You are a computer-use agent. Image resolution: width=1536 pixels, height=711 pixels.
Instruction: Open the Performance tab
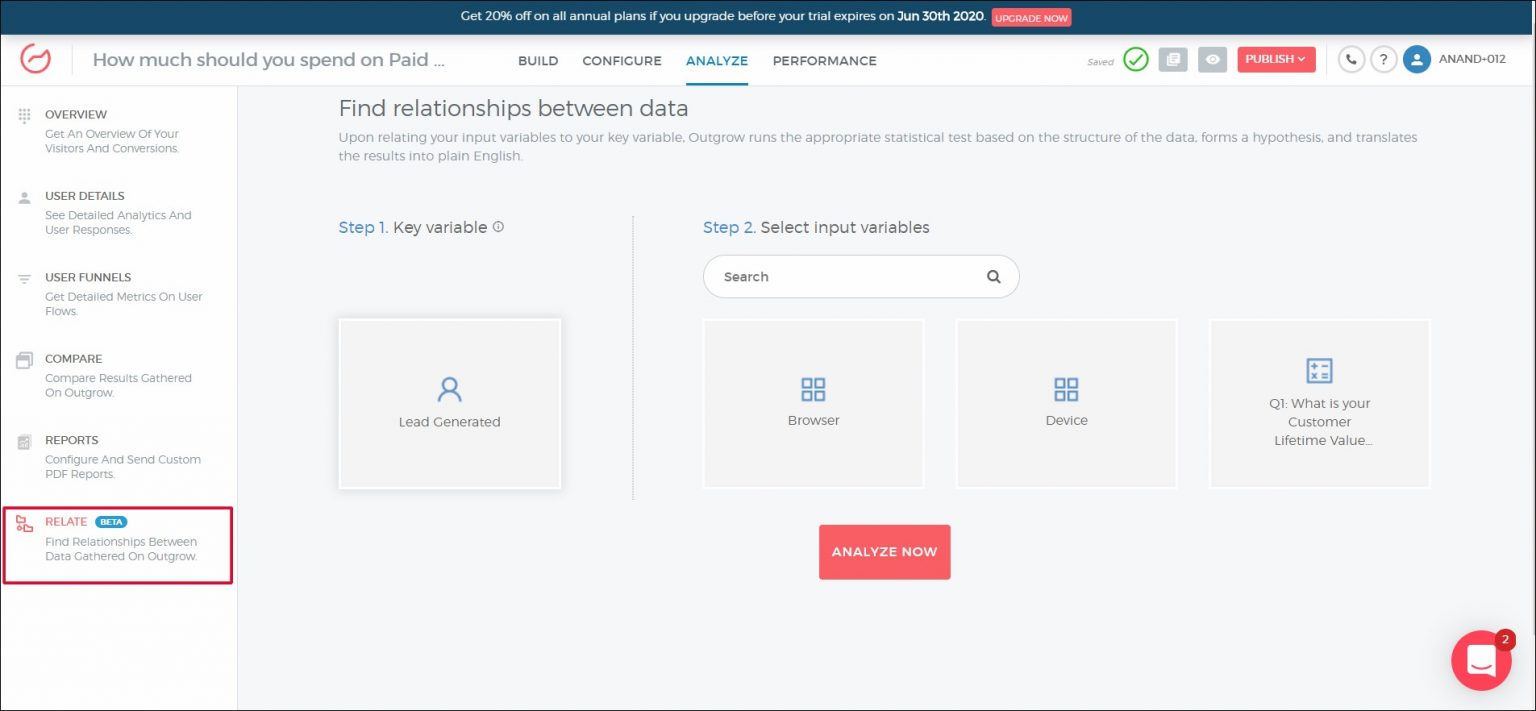tap(824, 61)
